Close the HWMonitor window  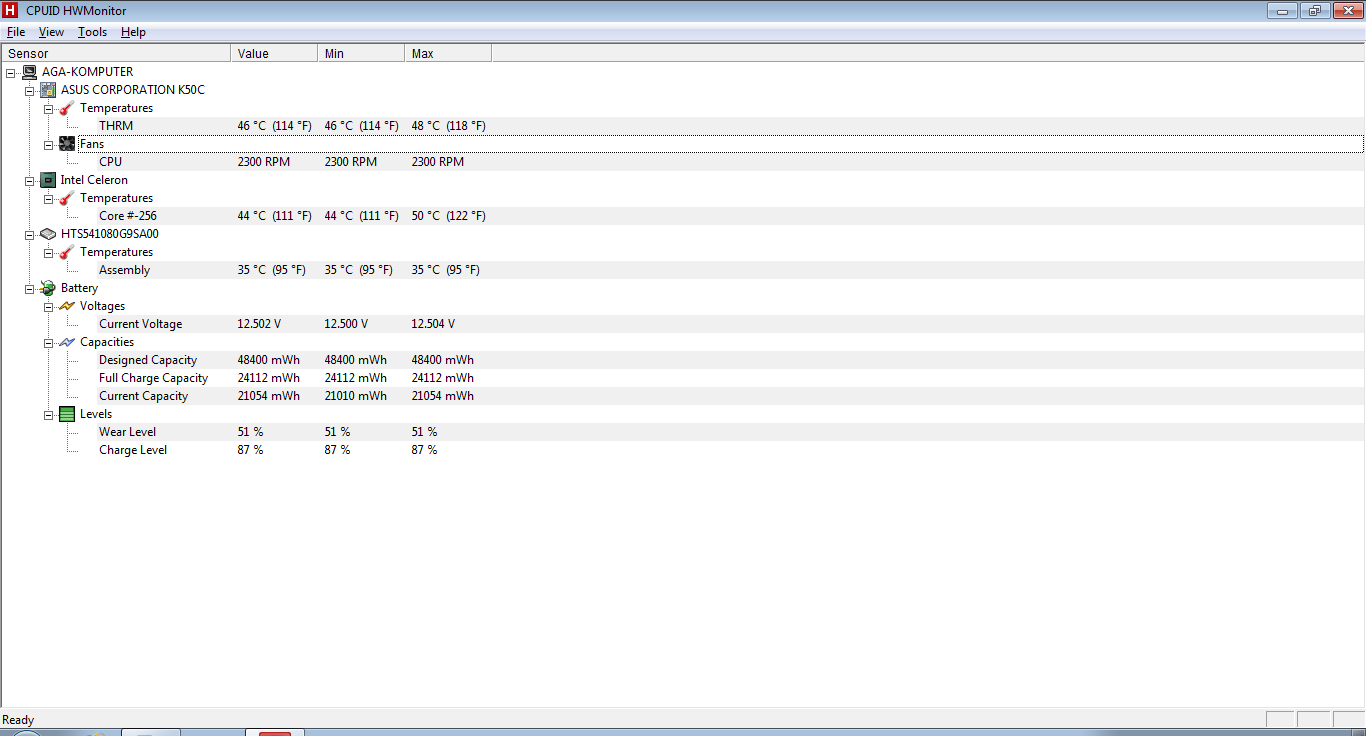pyautogui.click(x=1346, y=10)
